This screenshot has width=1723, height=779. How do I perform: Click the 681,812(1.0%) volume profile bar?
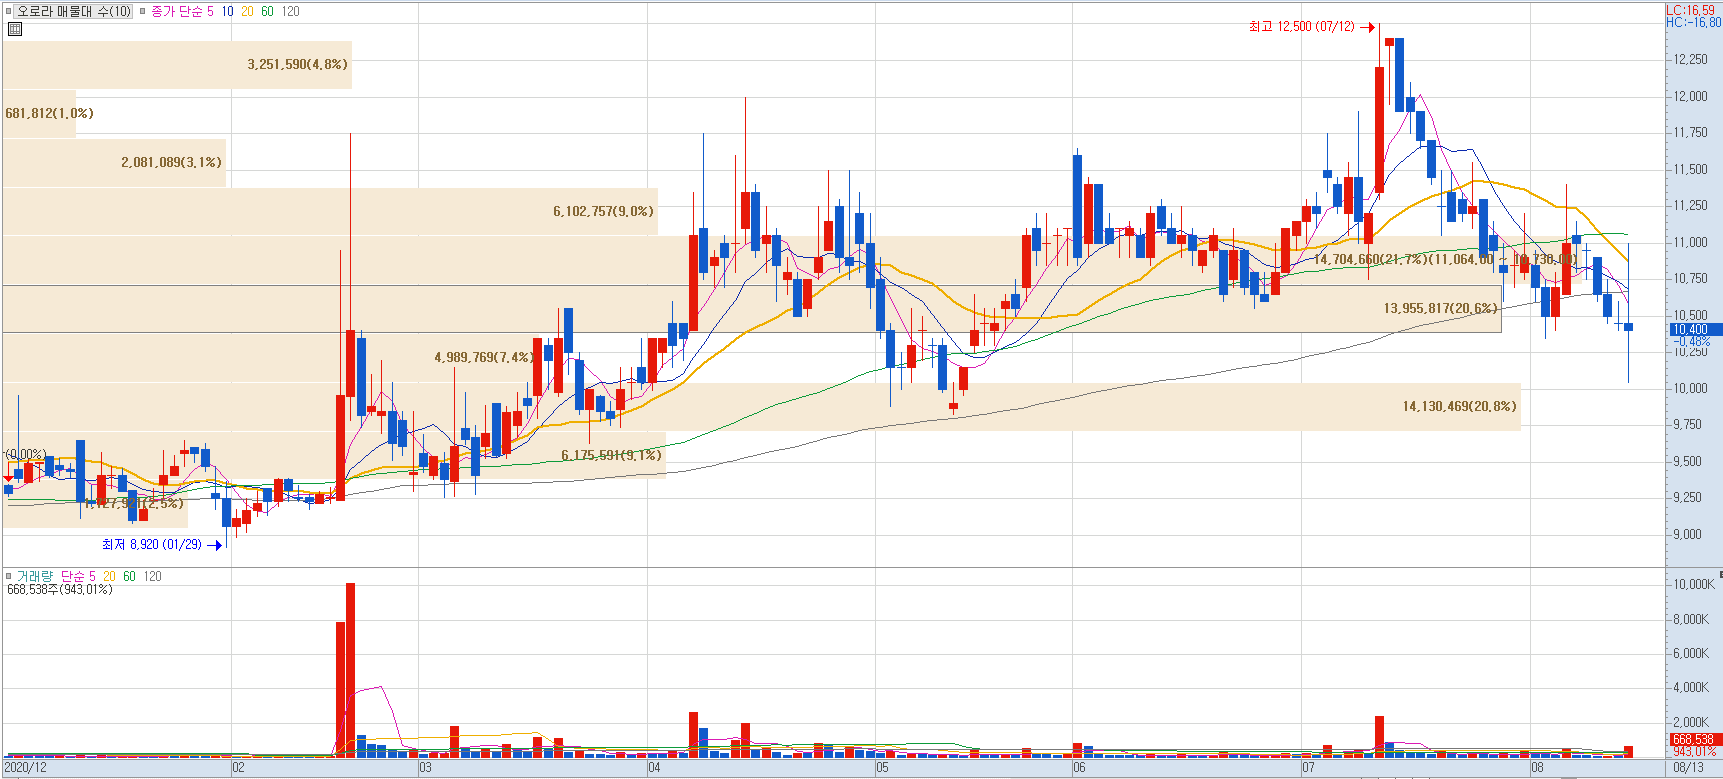(x=39, y=114)
